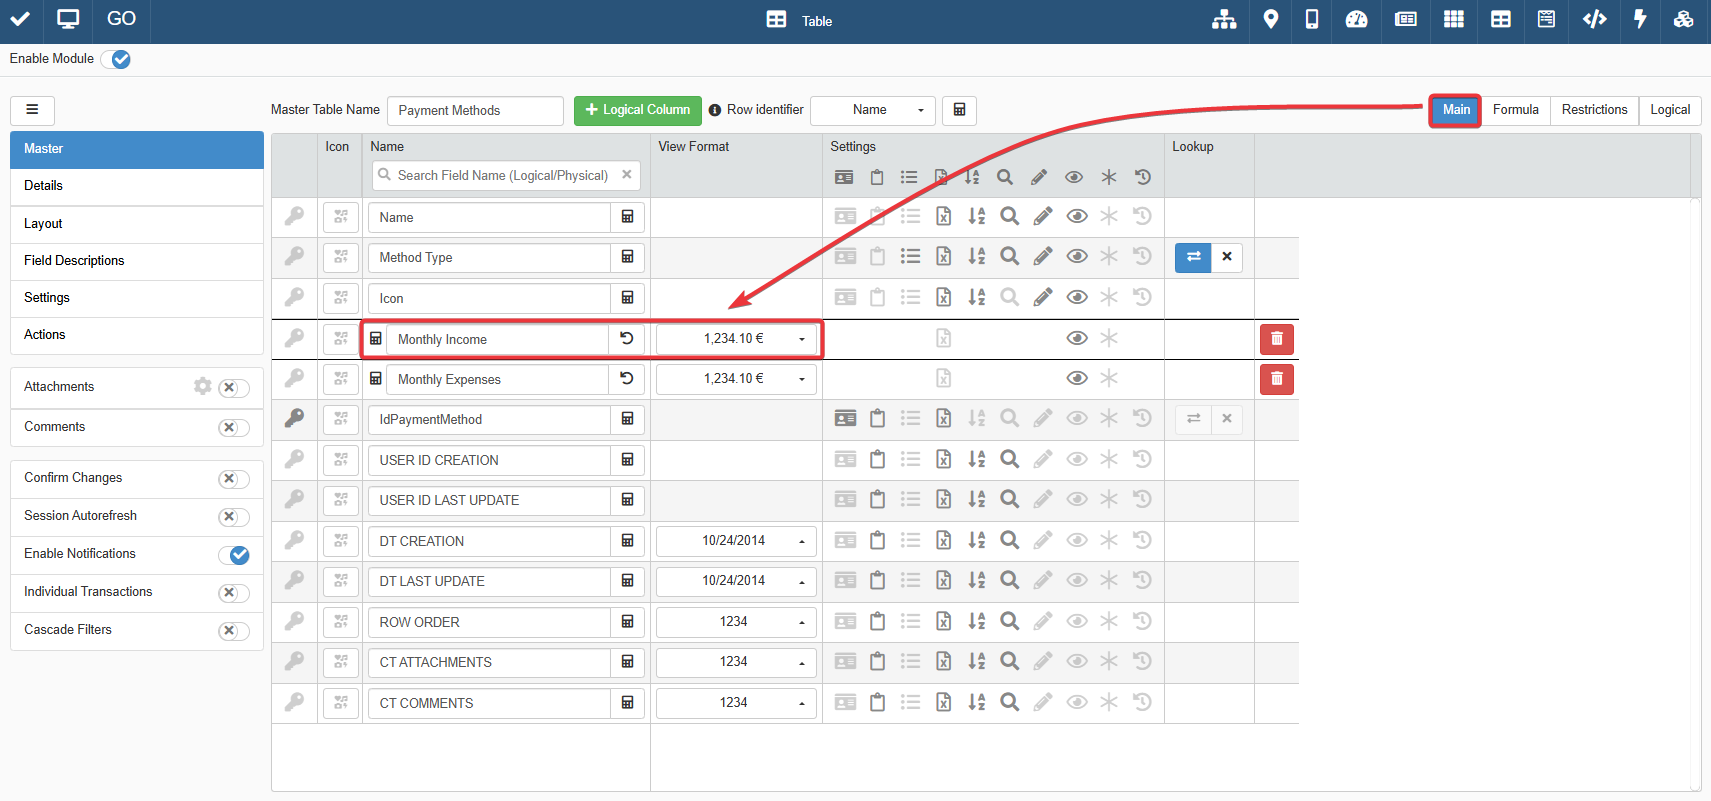Viewport: 1711px width, 801px height.
Task: Open the Layout sidebar section
Action: coord(137,224)
